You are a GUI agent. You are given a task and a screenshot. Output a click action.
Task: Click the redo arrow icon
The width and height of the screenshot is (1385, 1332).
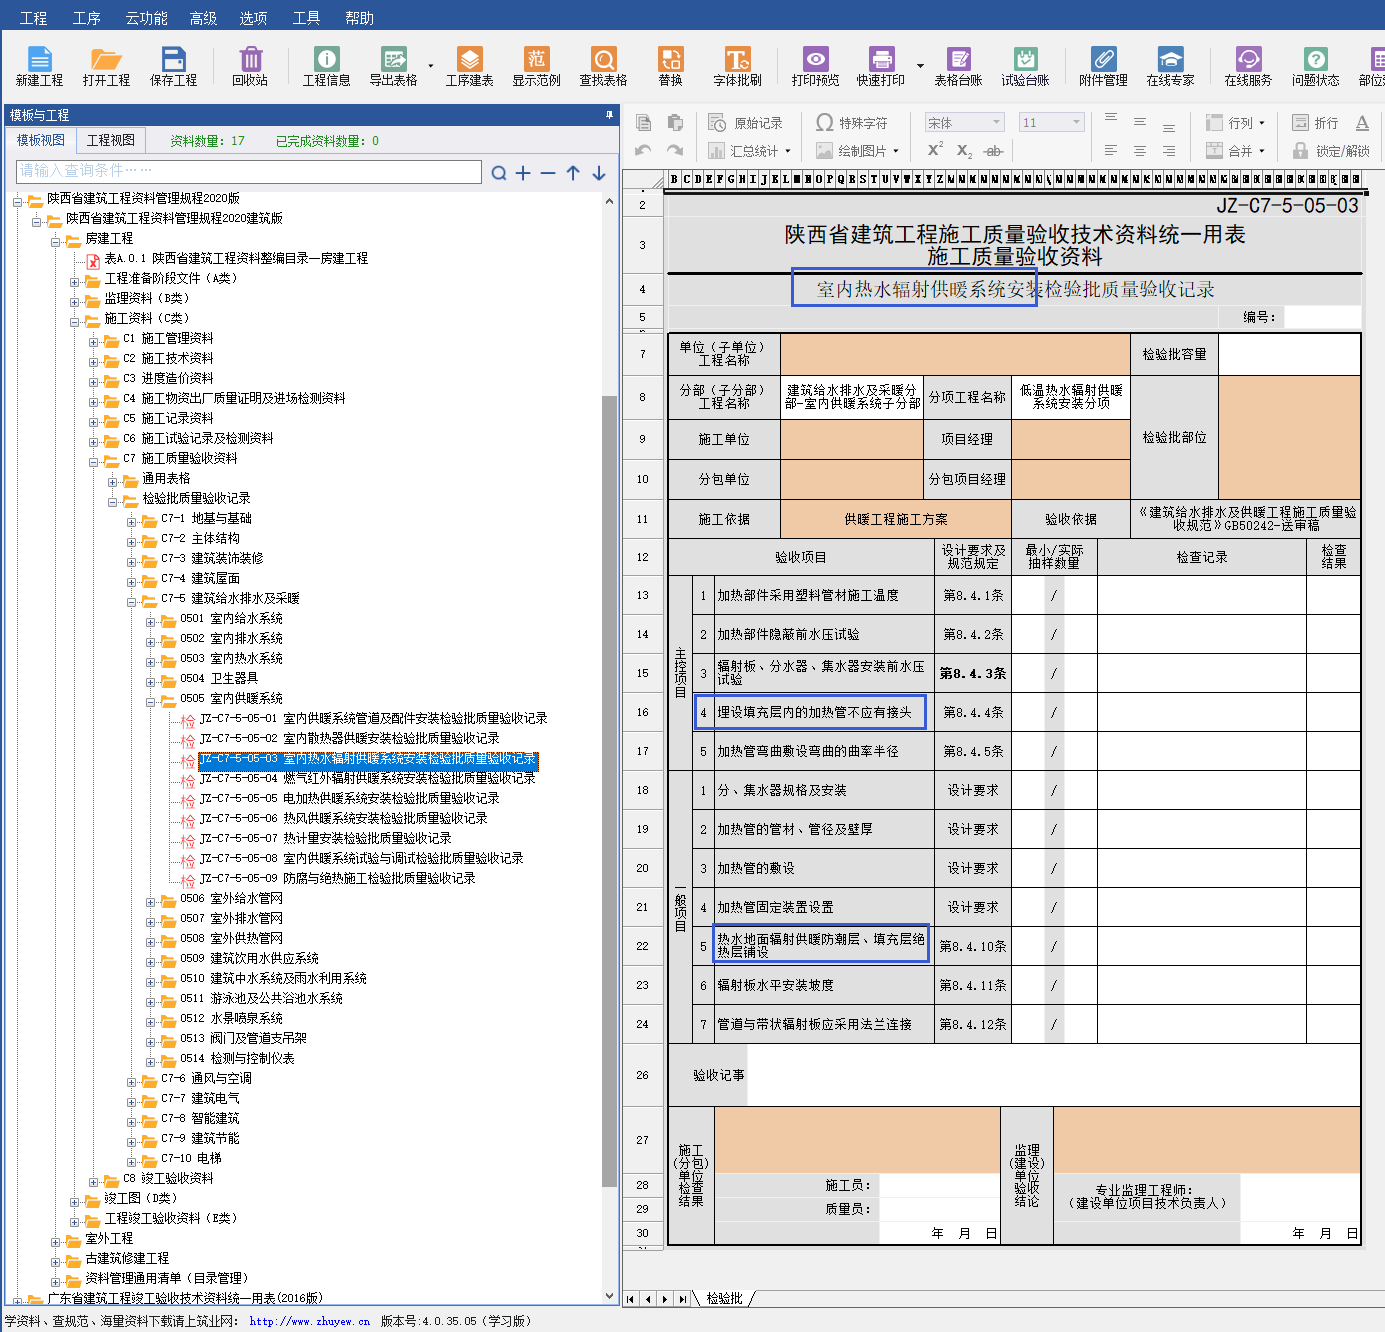point(676,151)
